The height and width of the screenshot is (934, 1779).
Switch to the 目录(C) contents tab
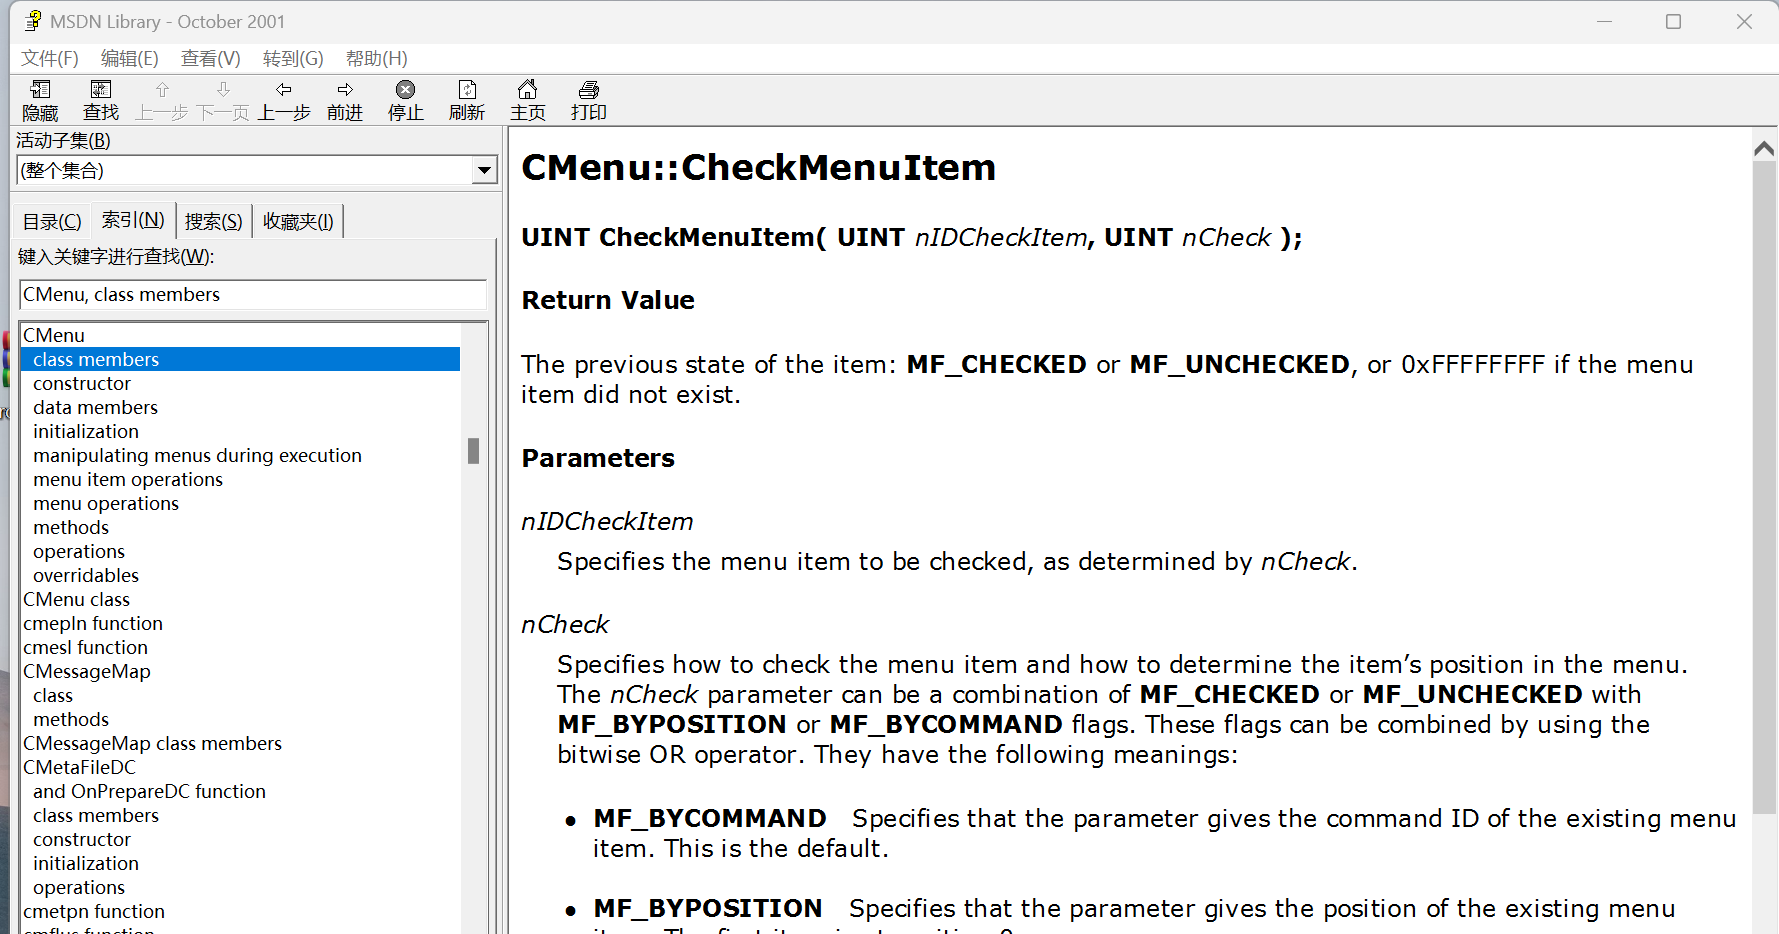52,221
